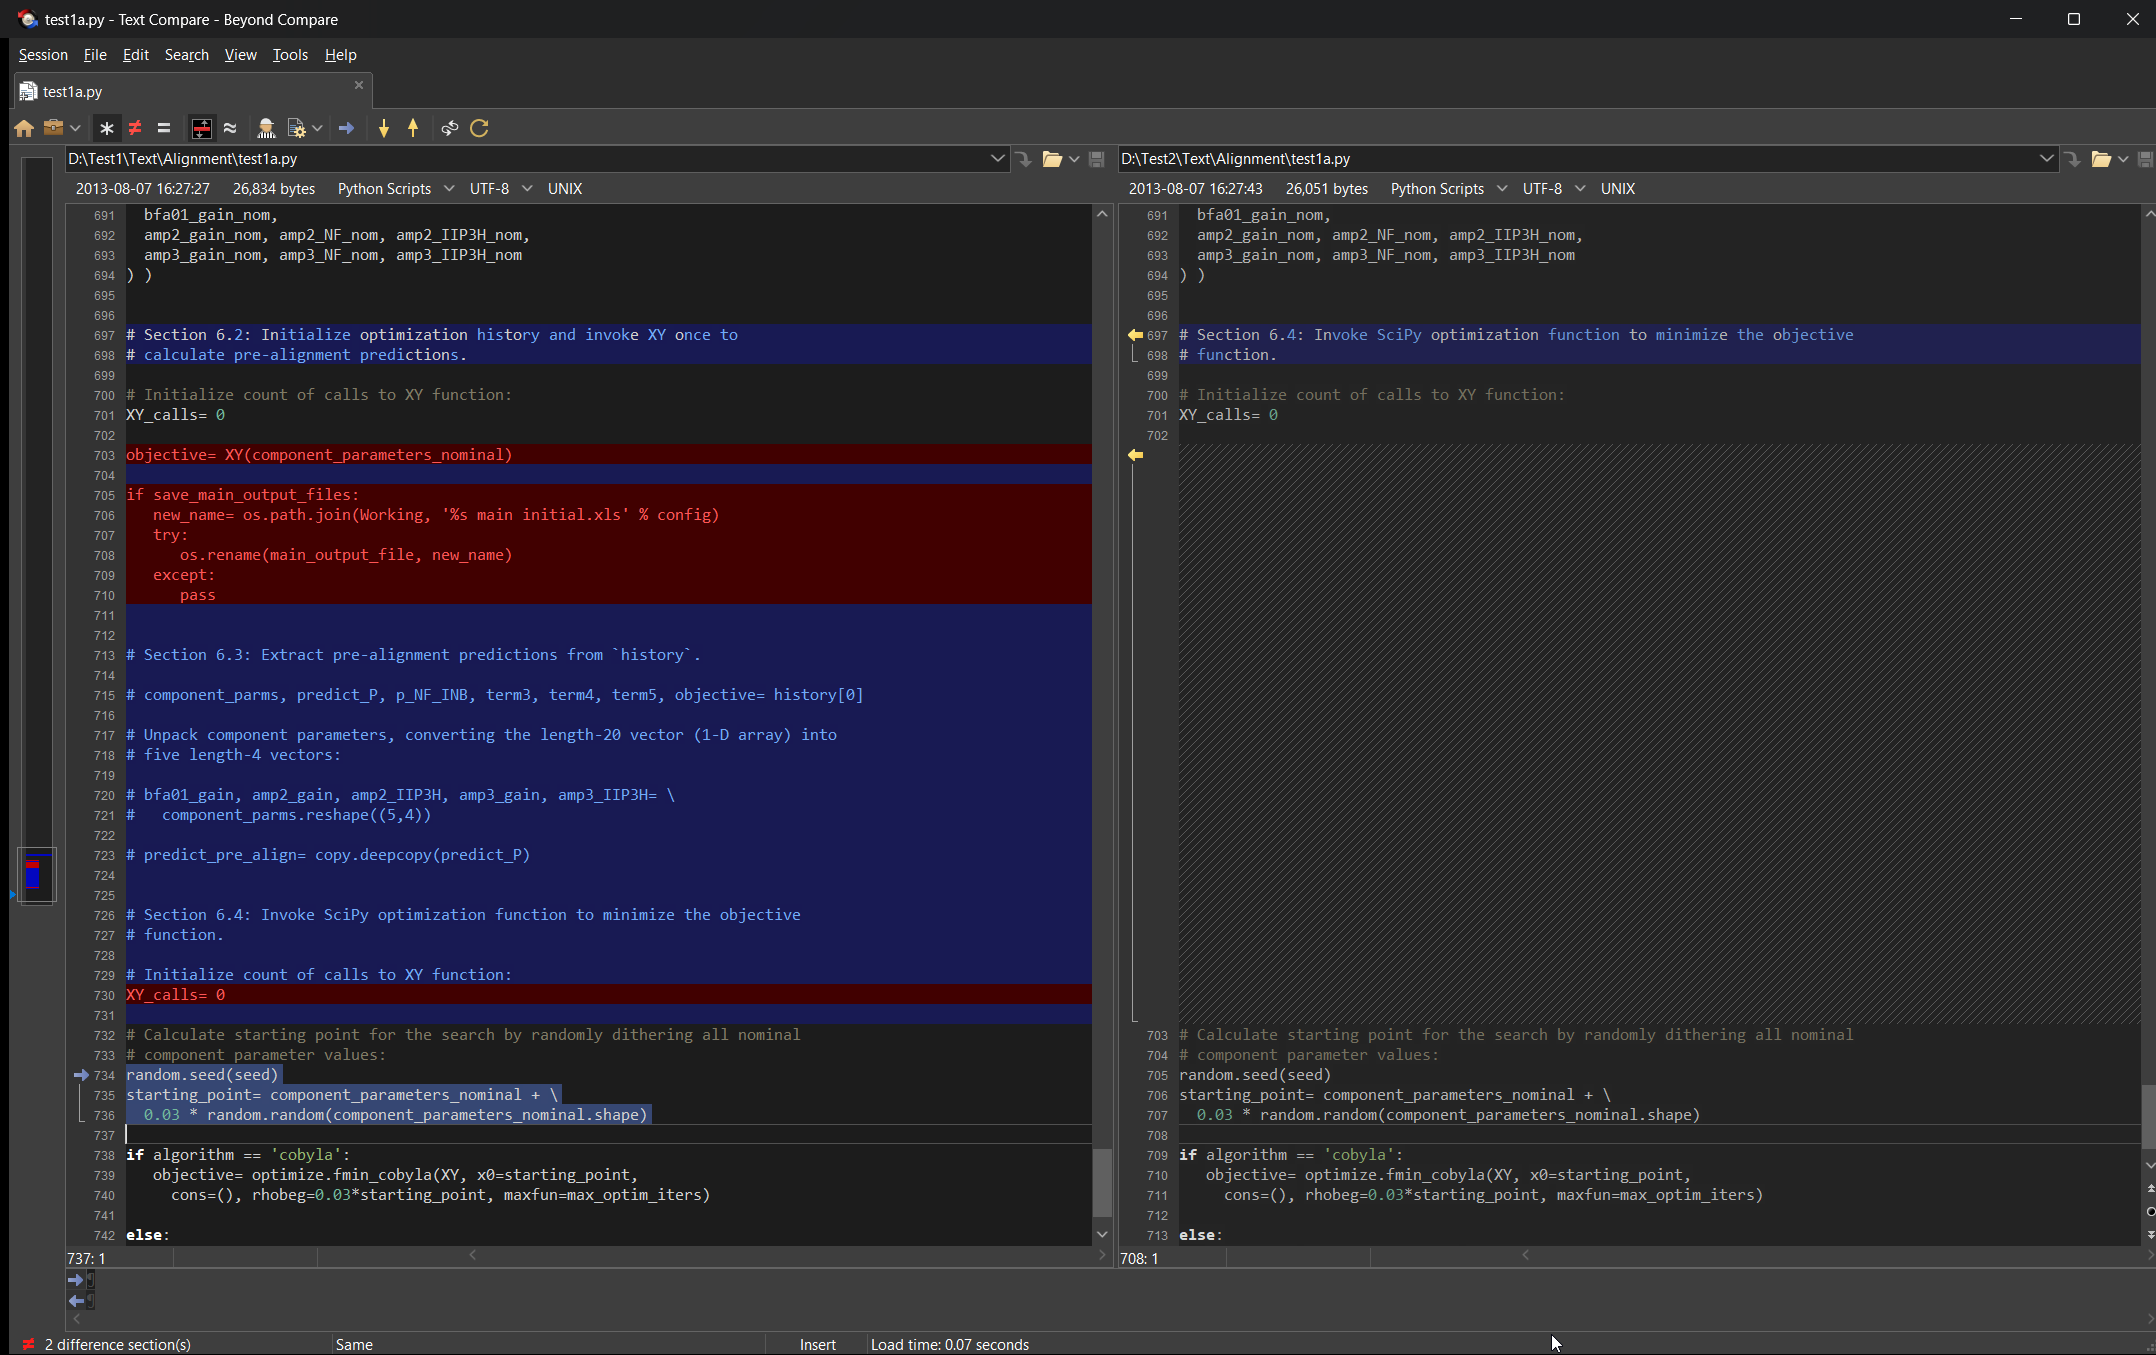The width and height of the screenshot is (2156, 1355).
Task: Click Copy to Right blue arrow
Action: [x=346, y=128]
